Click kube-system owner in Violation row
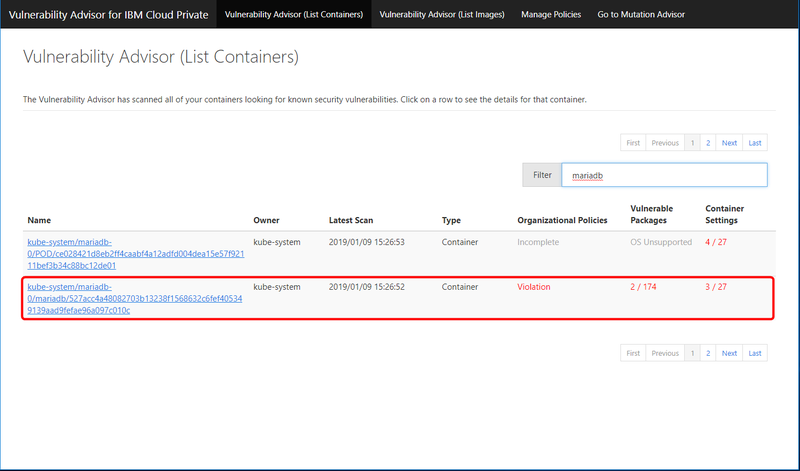This screenshot has width=800, height=471. (x=277, y=287)
